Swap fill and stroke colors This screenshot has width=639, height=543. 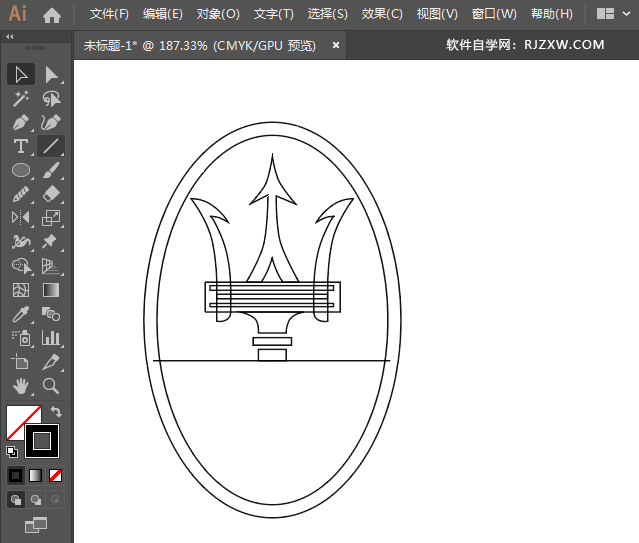coord(56,412)
